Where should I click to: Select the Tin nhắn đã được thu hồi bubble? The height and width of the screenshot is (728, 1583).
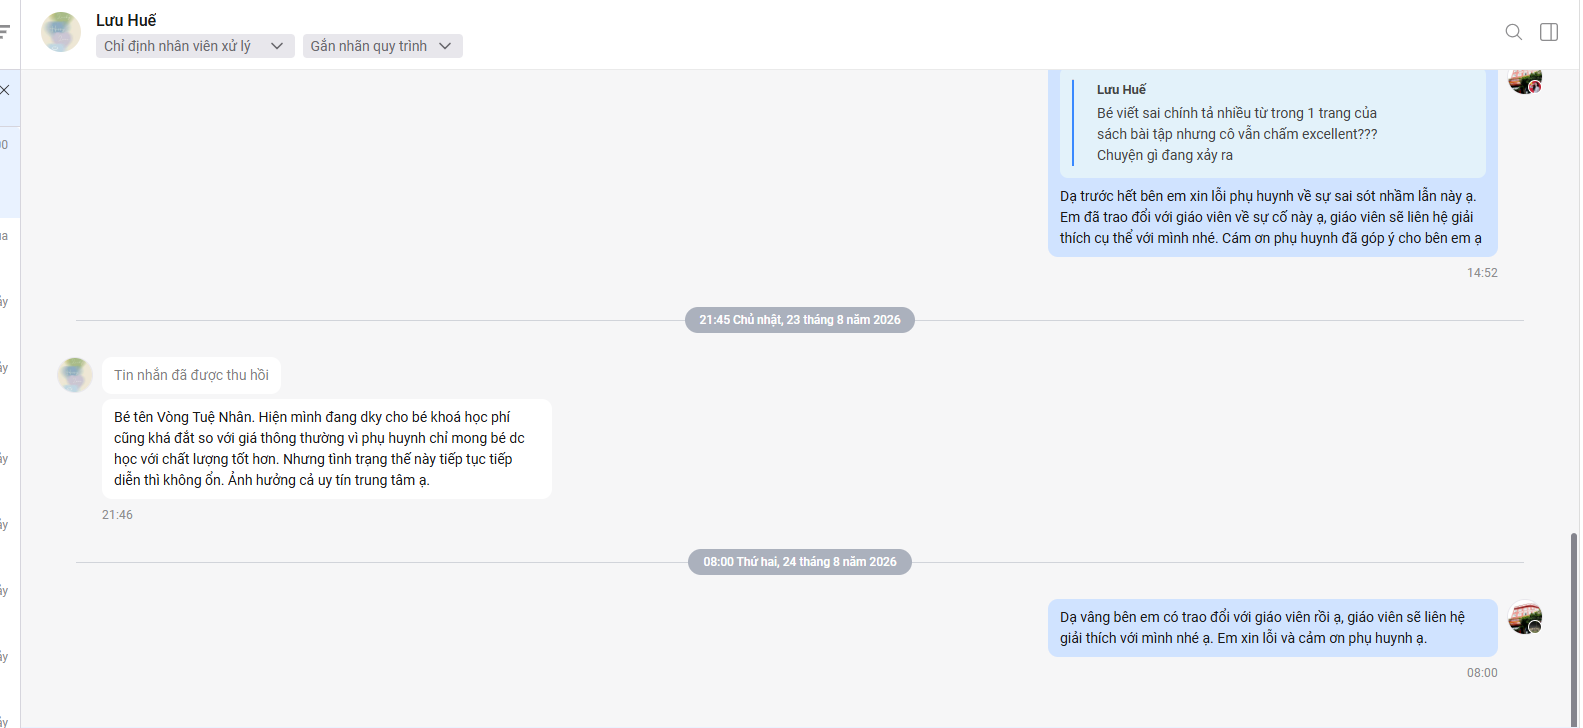(x=191, y=375)
